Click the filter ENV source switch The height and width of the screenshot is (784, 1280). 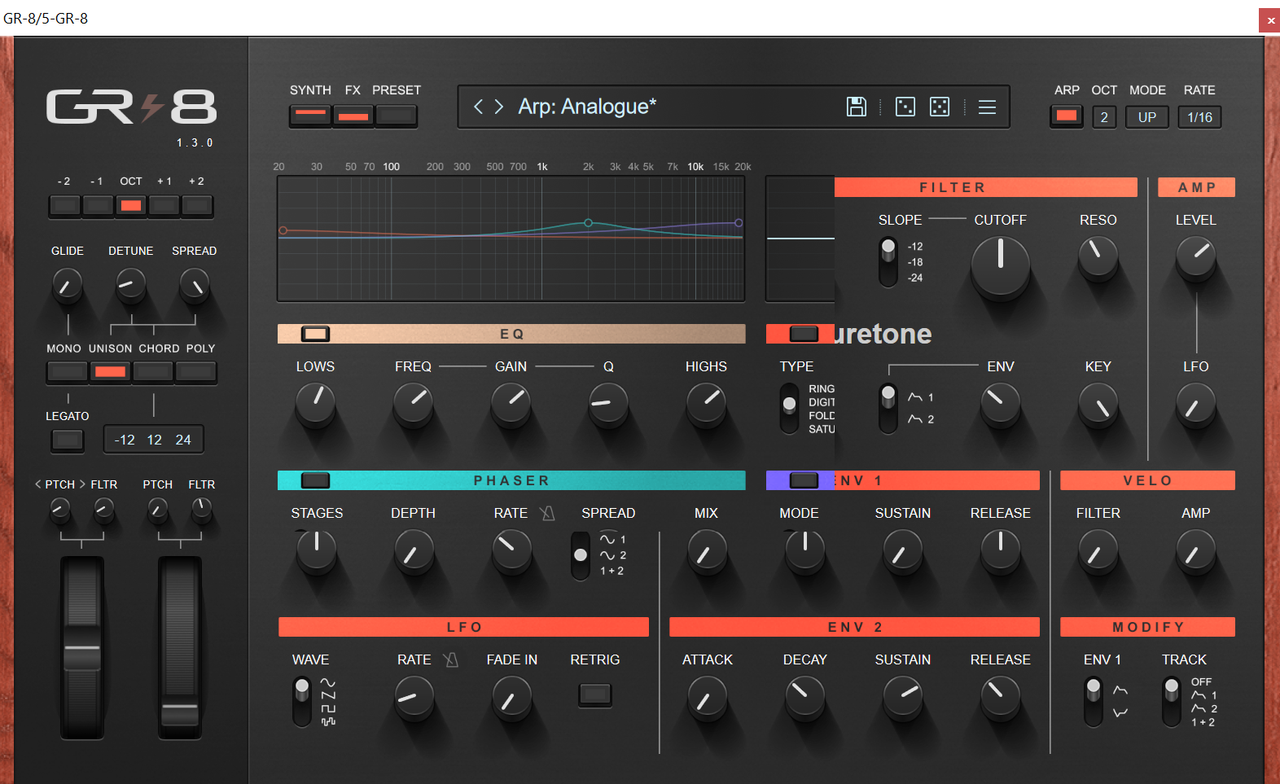[x=888, y=409]
